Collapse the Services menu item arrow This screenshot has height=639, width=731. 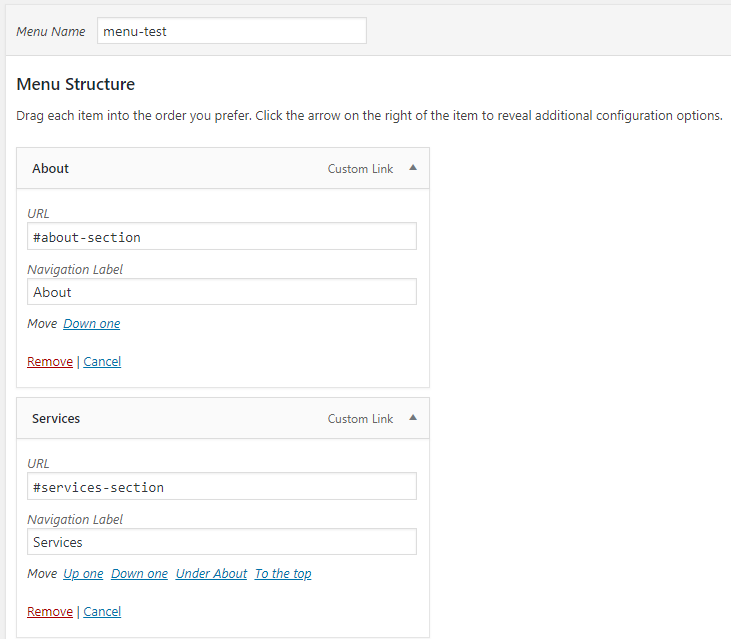413,418
